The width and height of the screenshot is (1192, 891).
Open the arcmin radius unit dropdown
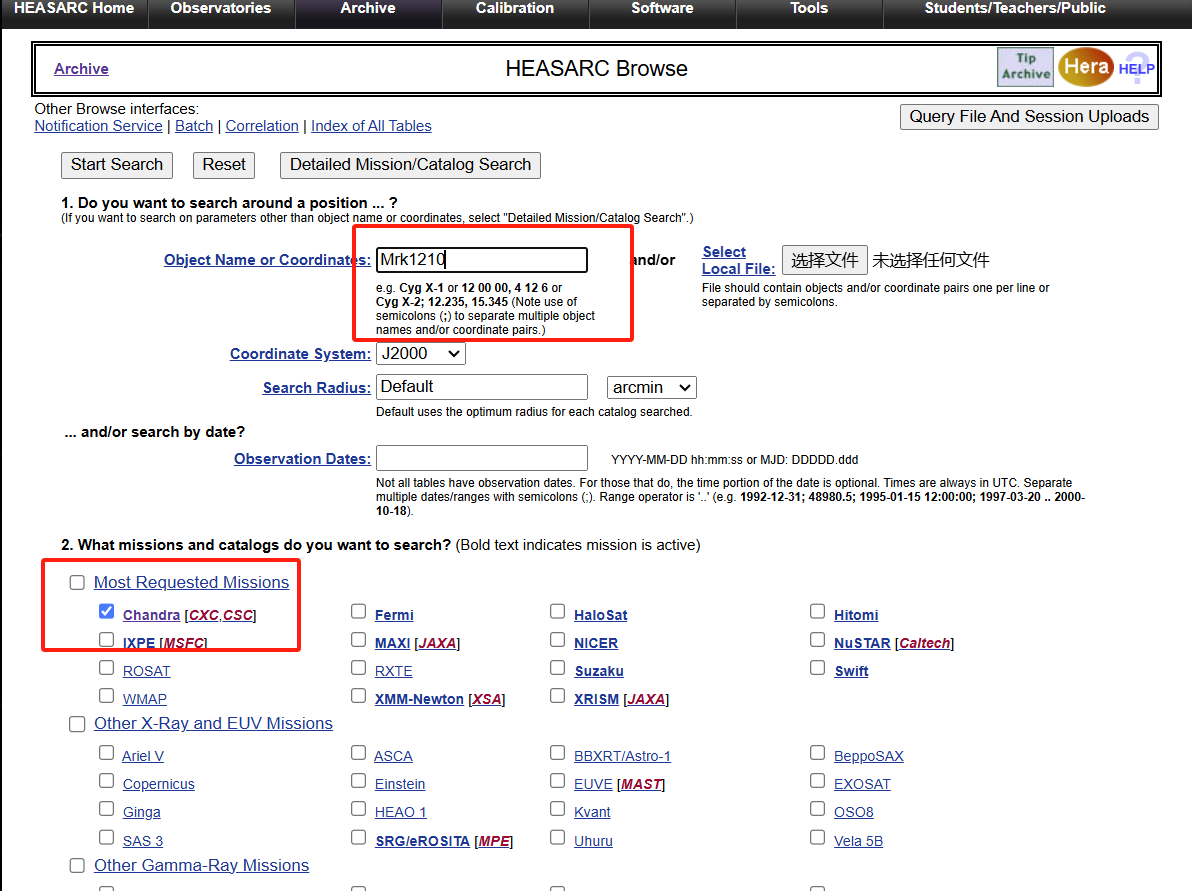click(x=651, y=388)
